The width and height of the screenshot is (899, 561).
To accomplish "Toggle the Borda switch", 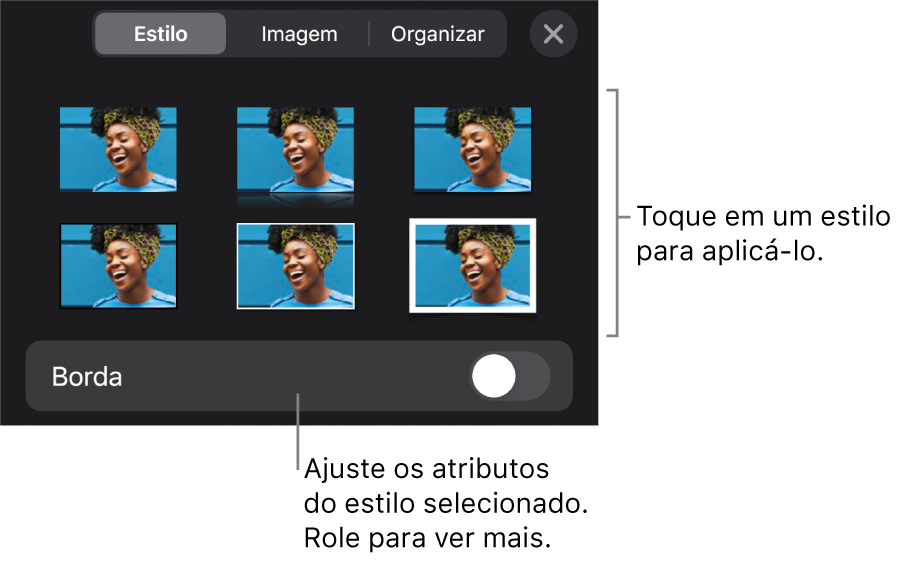I will tap(510, 376).
